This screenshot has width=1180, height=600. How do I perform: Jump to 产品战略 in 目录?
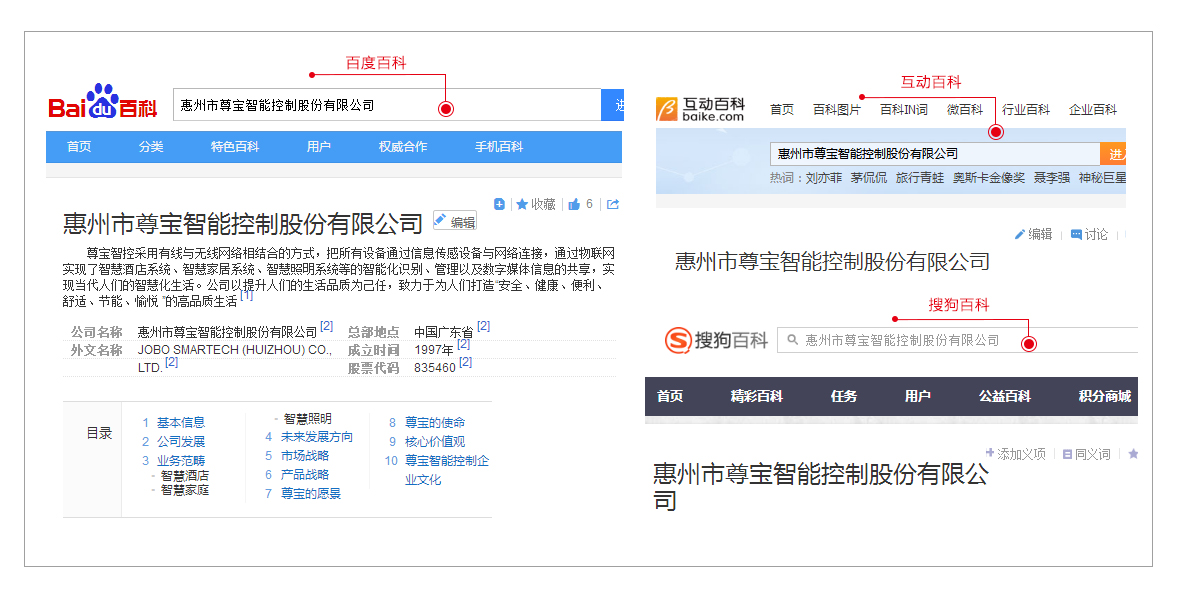click(x=305, y=474)
